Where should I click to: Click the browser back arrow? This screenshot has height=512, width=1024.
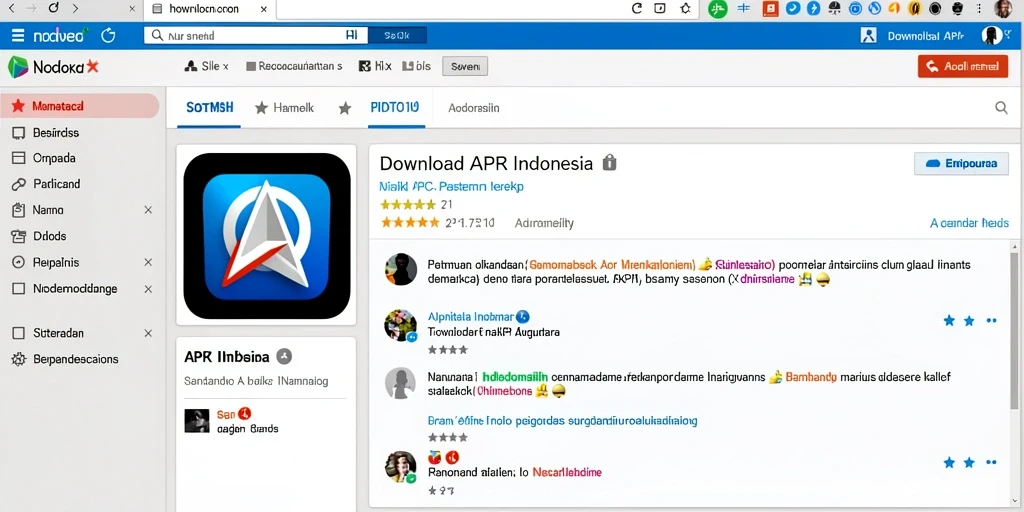[x=11, y=8]
